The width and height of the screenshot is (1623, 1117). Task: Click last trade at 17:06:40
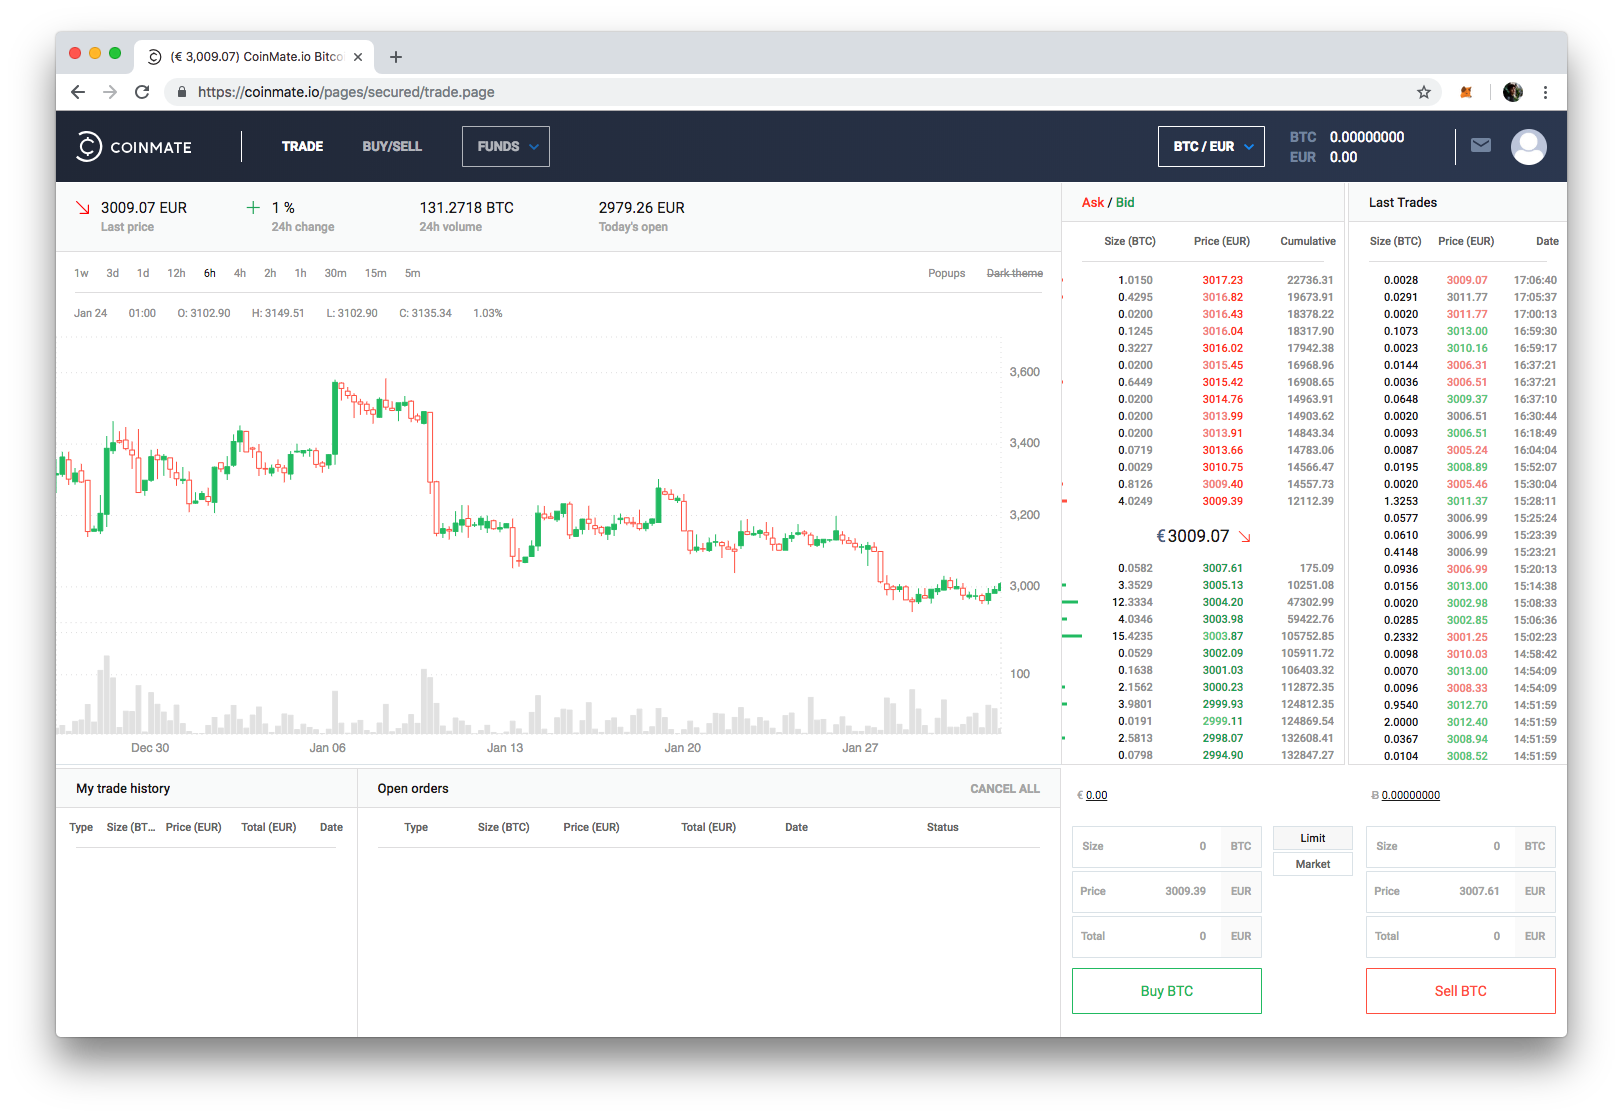[1463, 281]
